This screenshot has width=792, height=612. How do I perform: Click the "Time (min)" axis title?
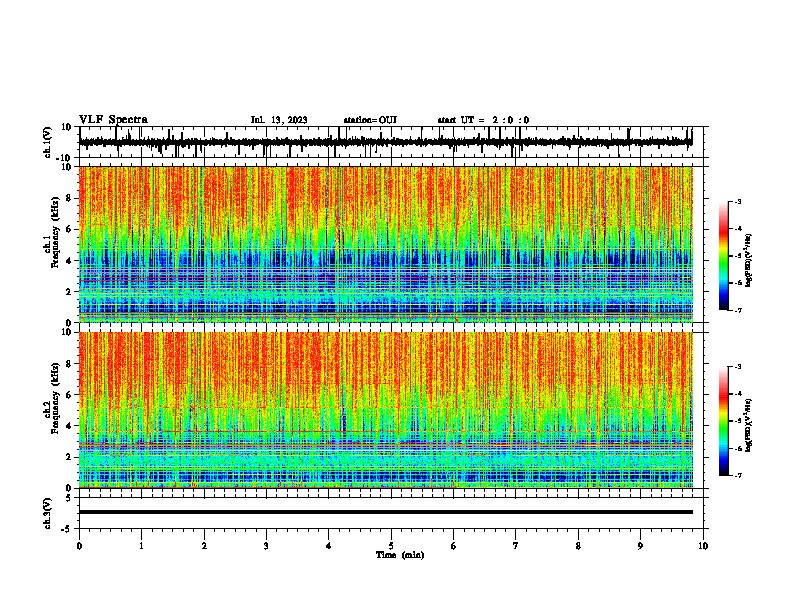tap(400, 555)
